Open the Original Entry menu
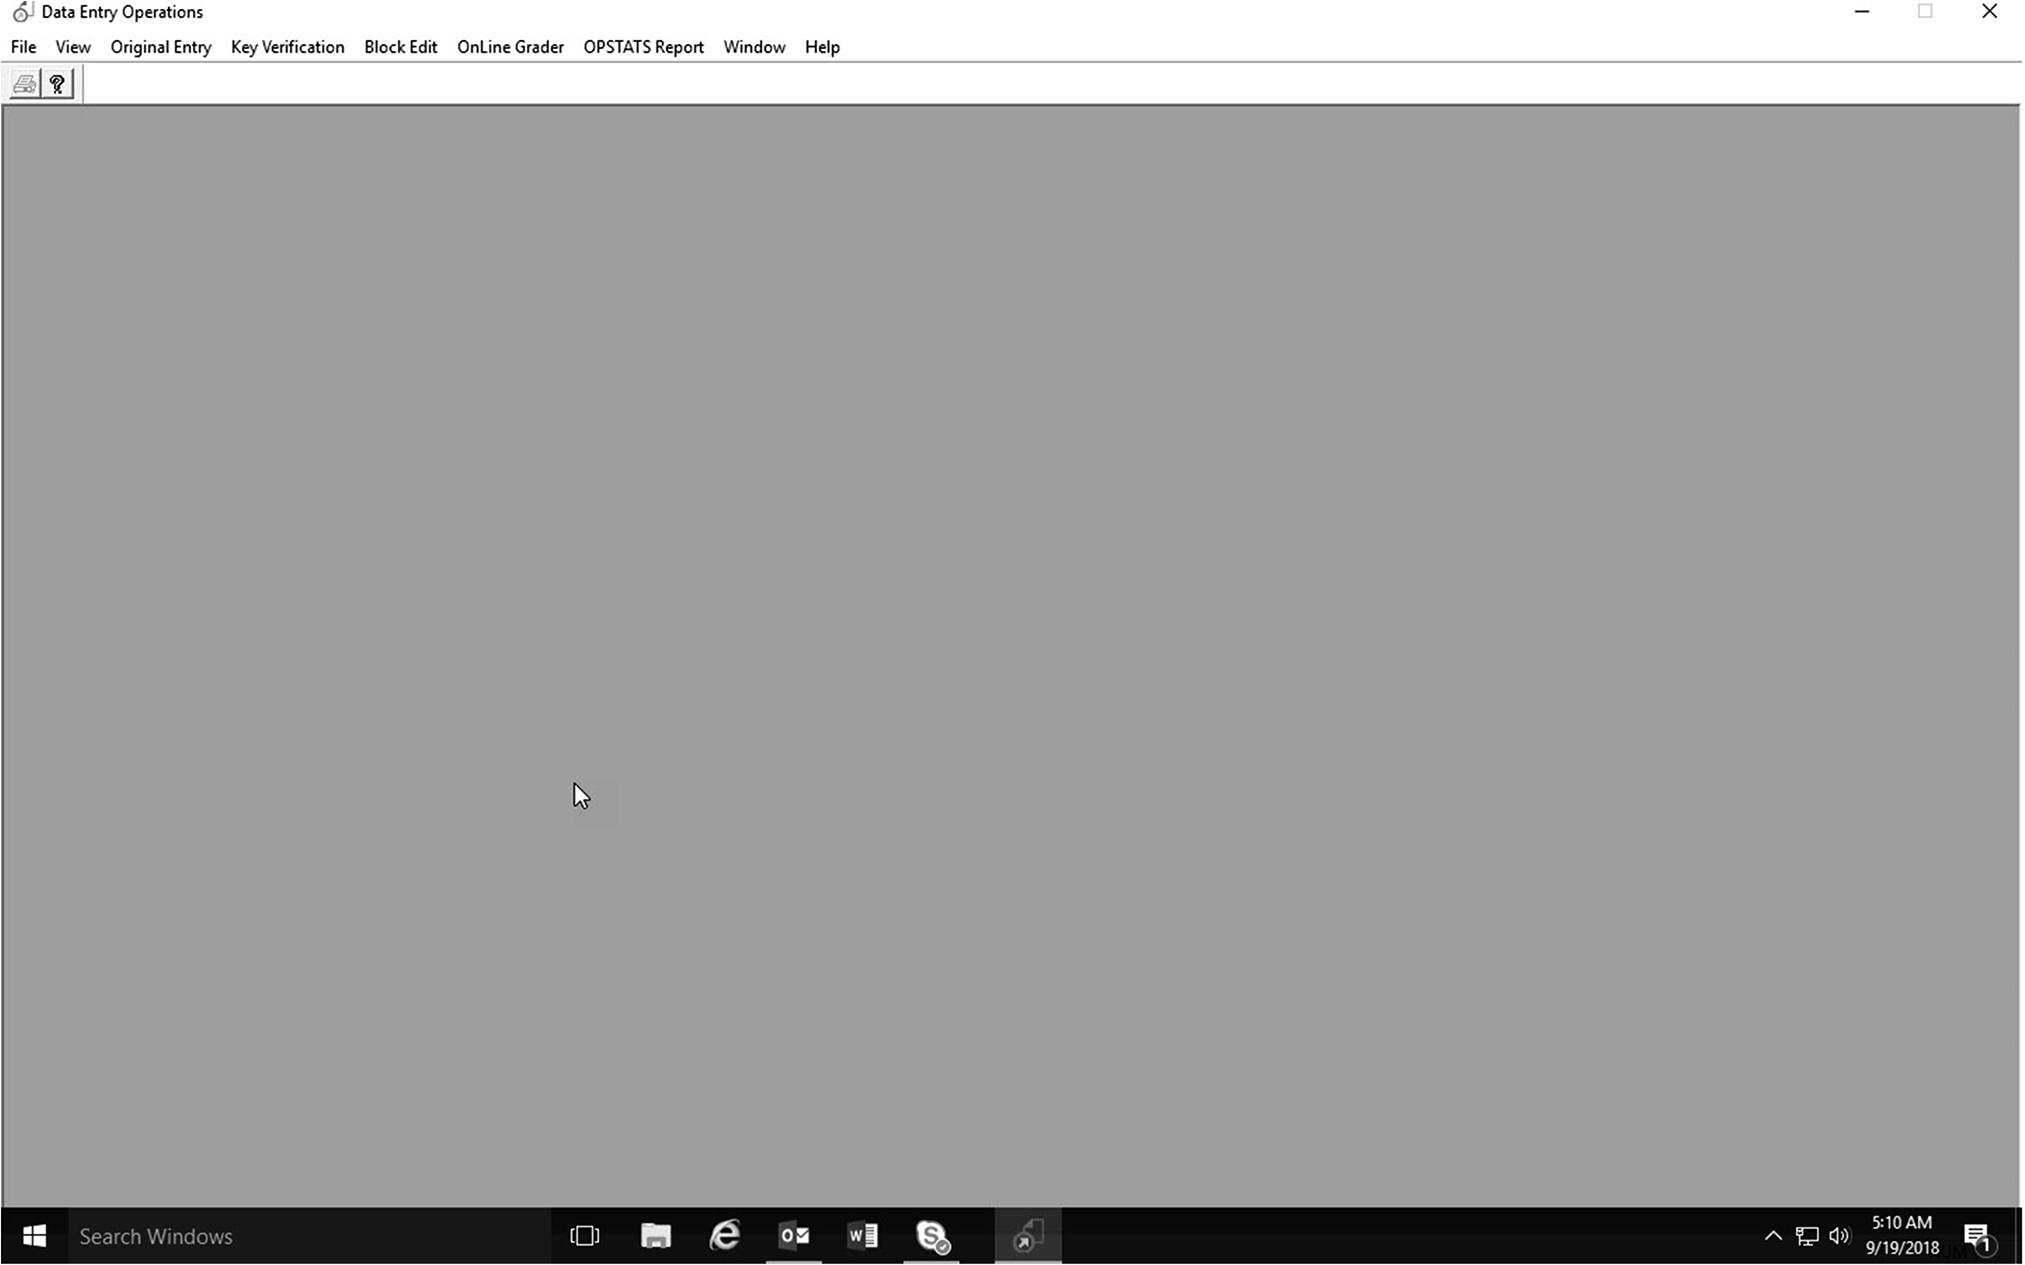Image resolution: width=2025 pixels, height=1265 pixels. point(160,47)
